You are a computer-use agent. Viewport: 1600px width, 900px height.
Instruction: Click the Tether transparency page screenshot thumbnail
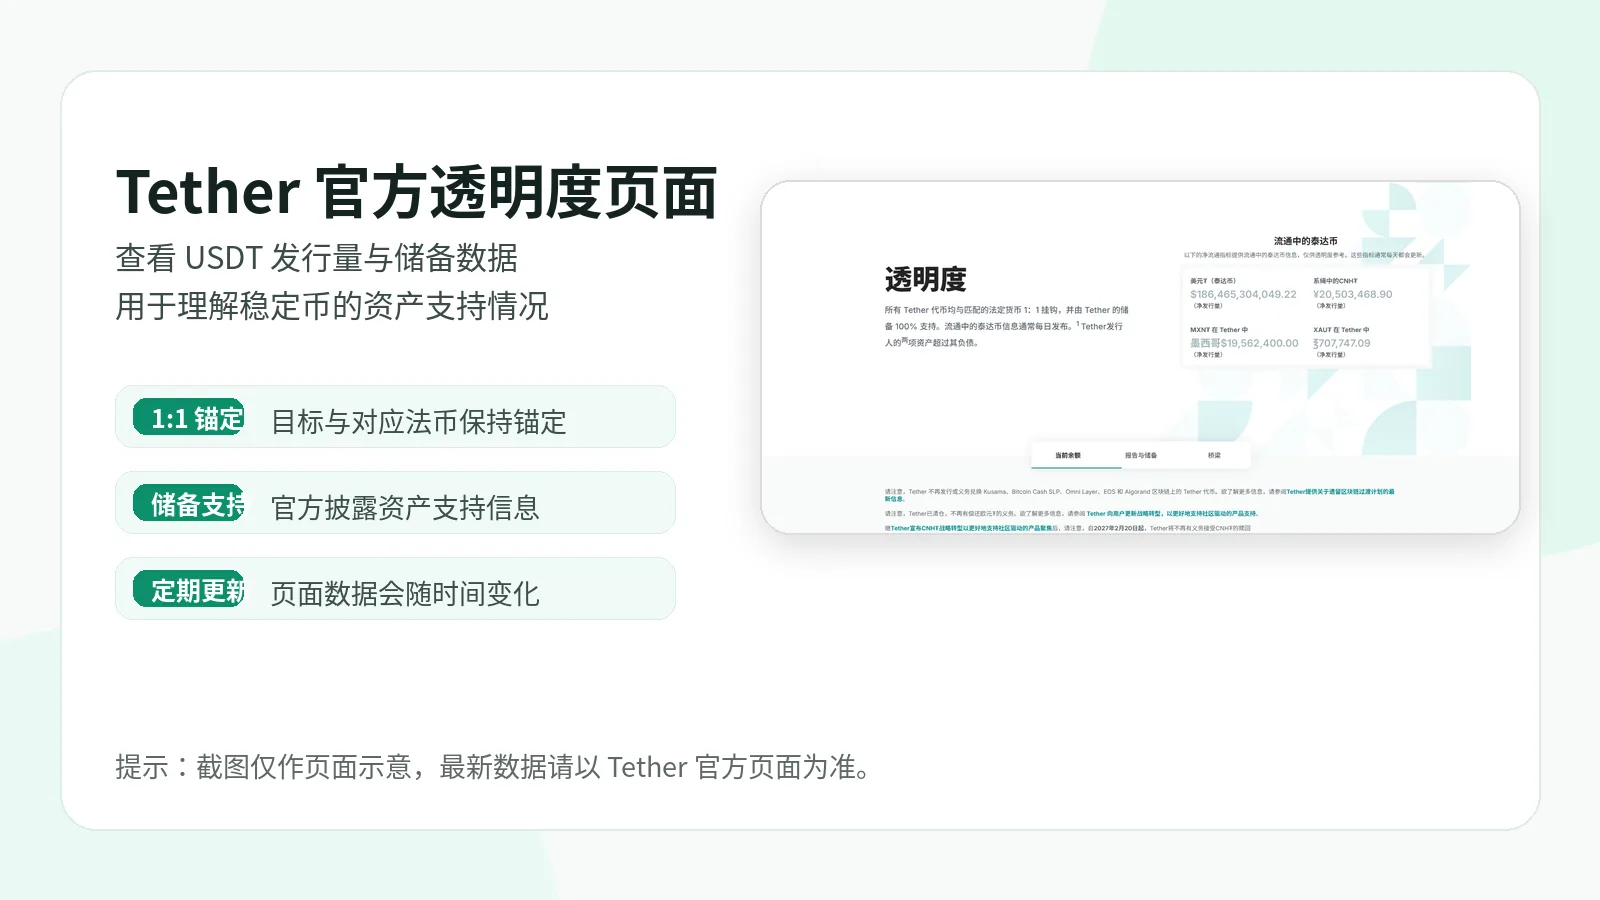click(1140, 357)
